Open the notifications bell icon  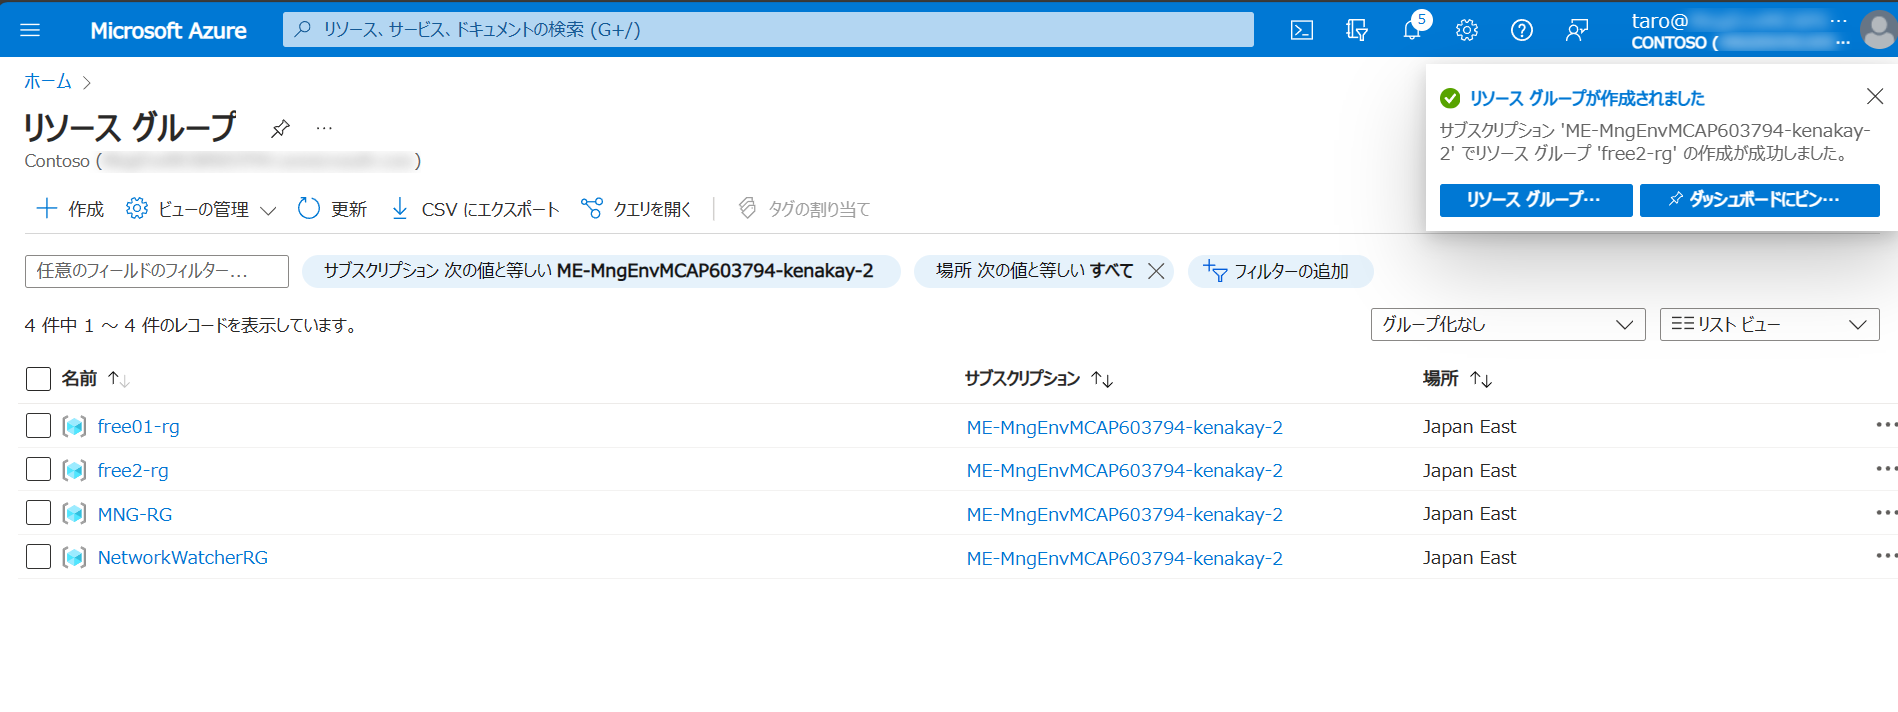click(1411, 30)
